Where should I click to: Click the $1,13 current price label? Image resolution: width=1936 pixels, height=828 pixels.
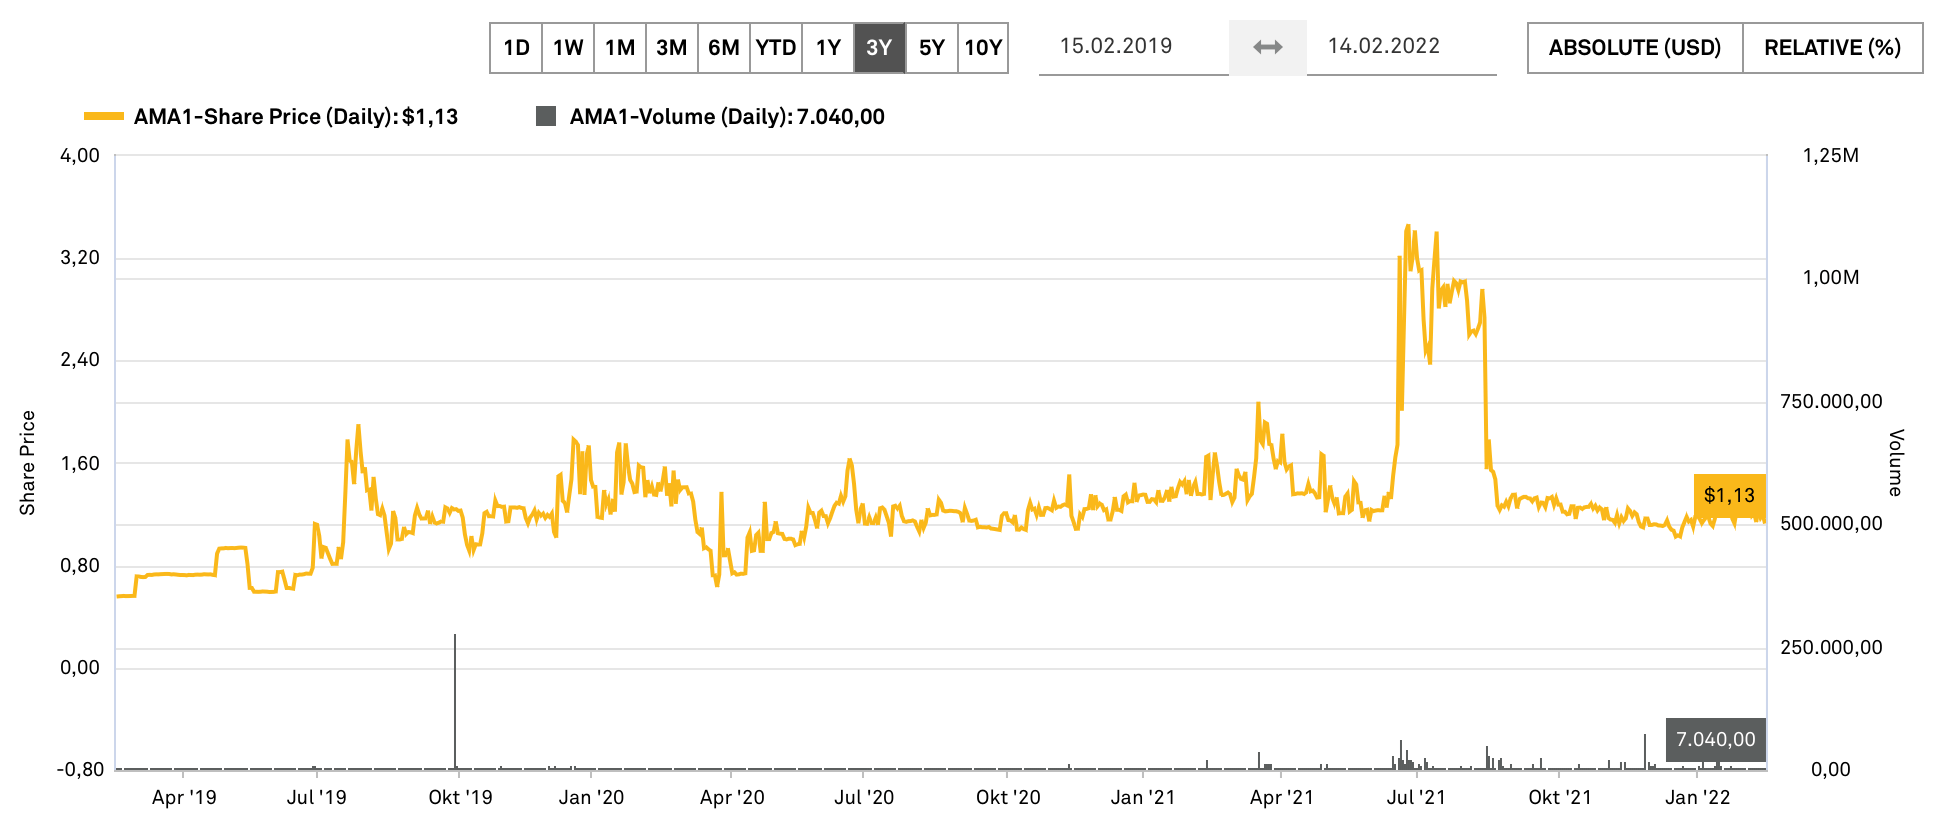1729,495
